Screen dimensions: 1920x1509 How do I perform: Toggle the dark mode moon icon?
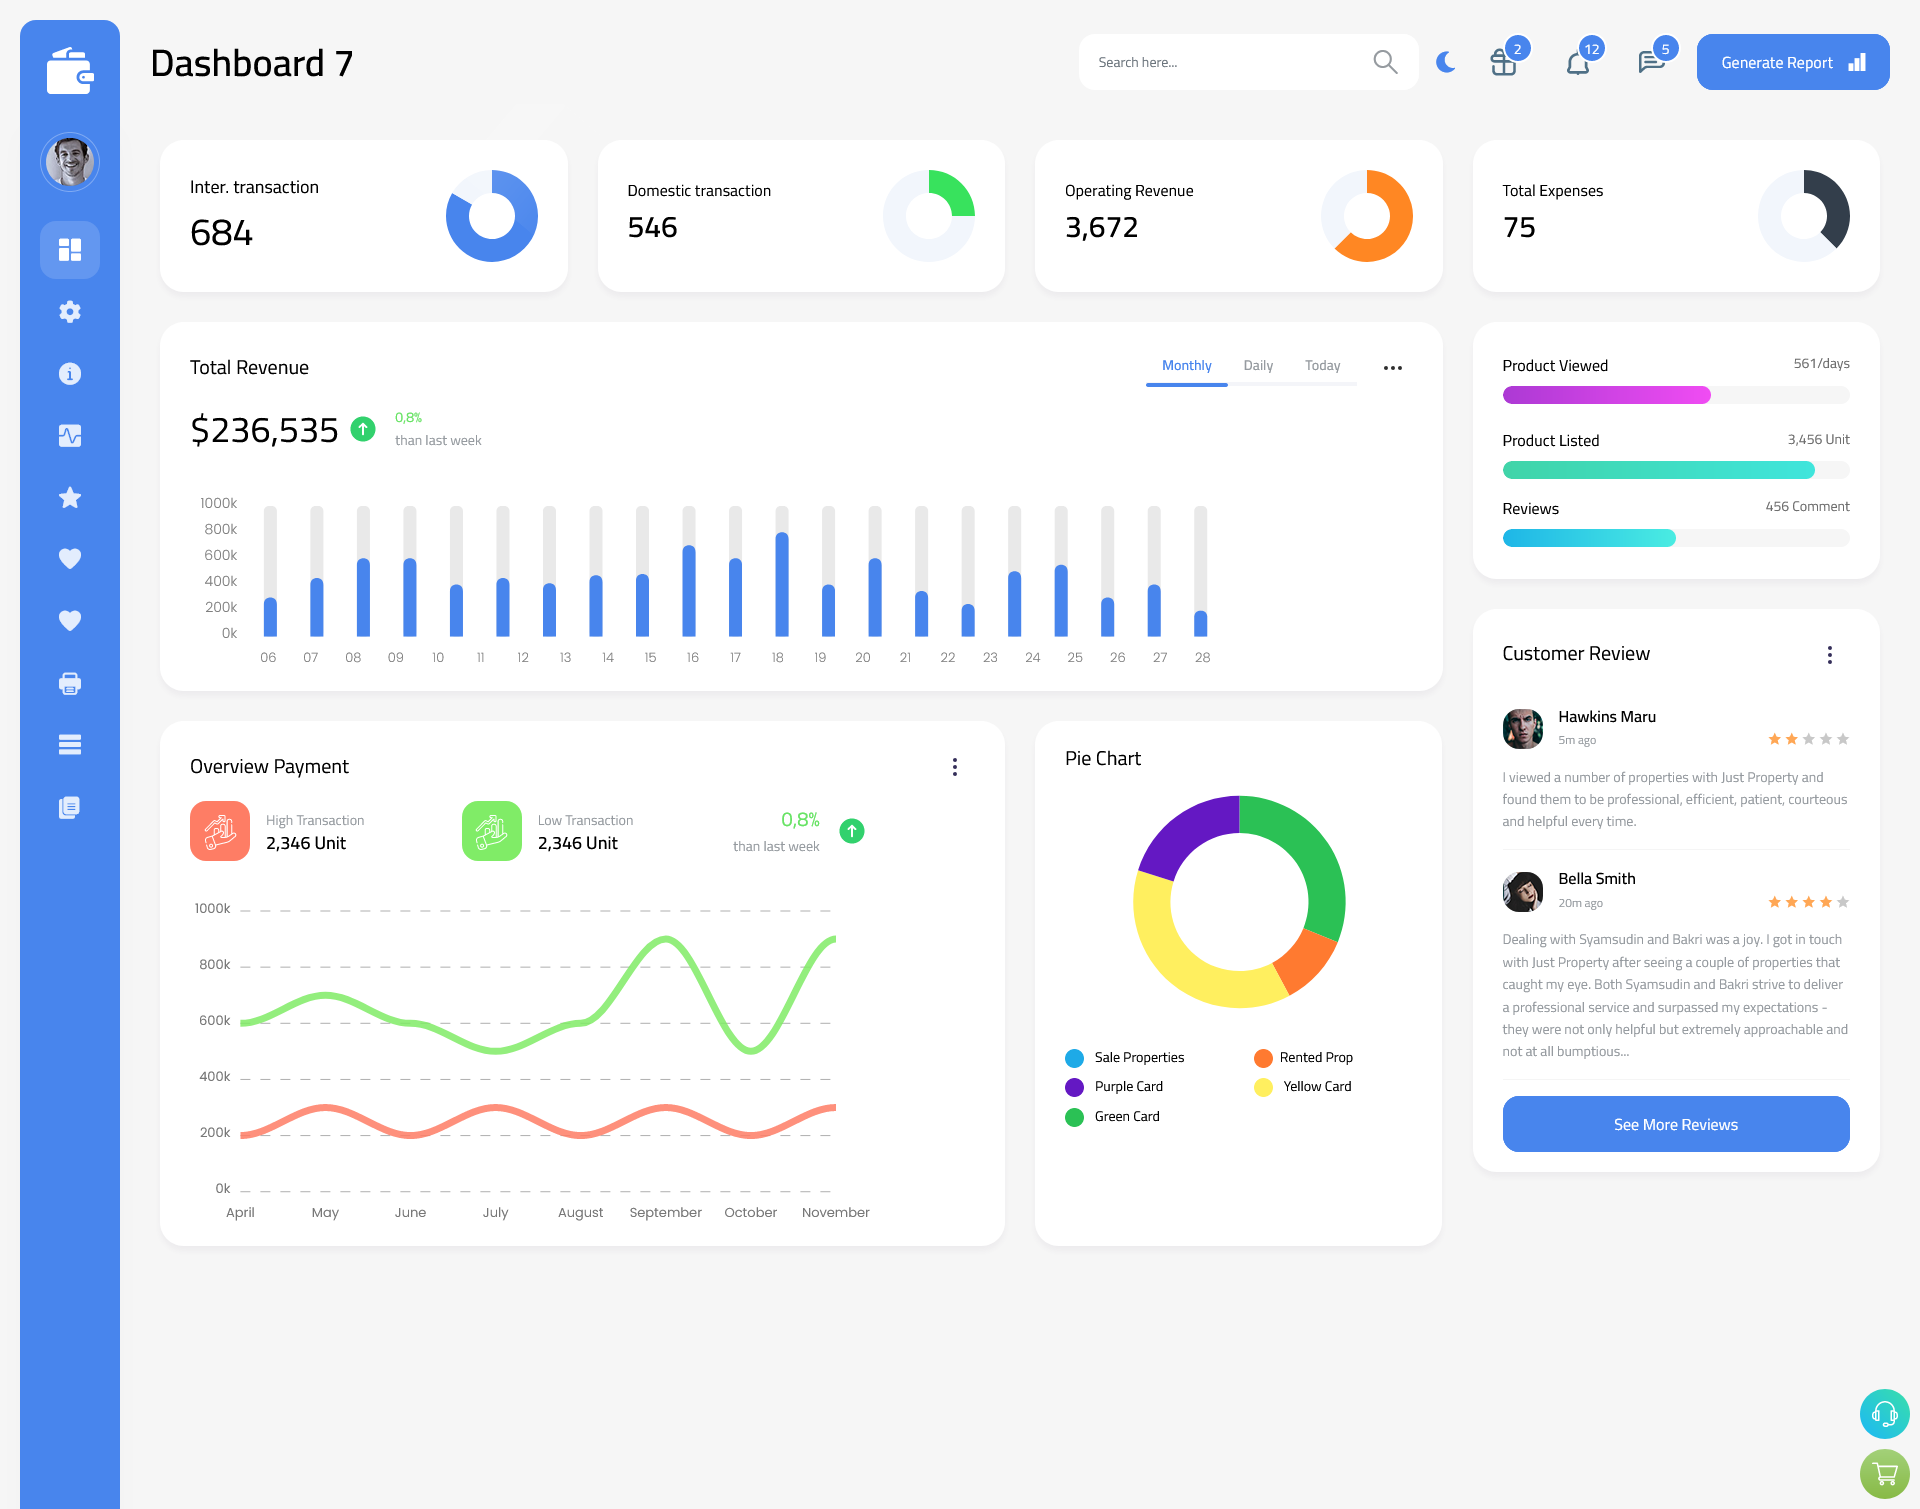pyautogui.click(x=1445, y=61)
